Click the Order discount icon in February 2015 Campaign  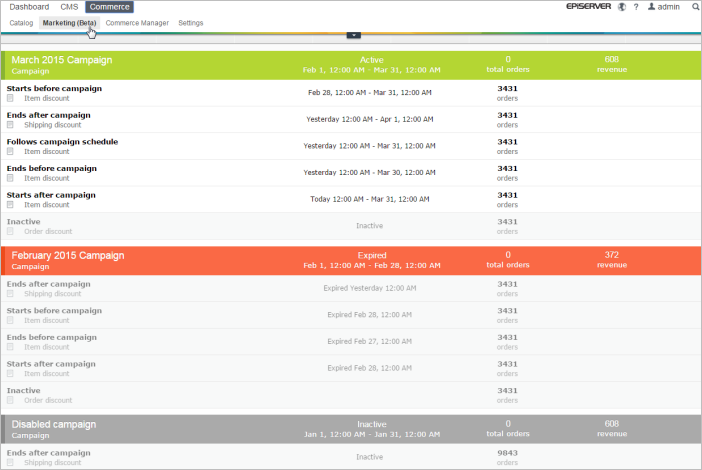click(x=11, y=400)
